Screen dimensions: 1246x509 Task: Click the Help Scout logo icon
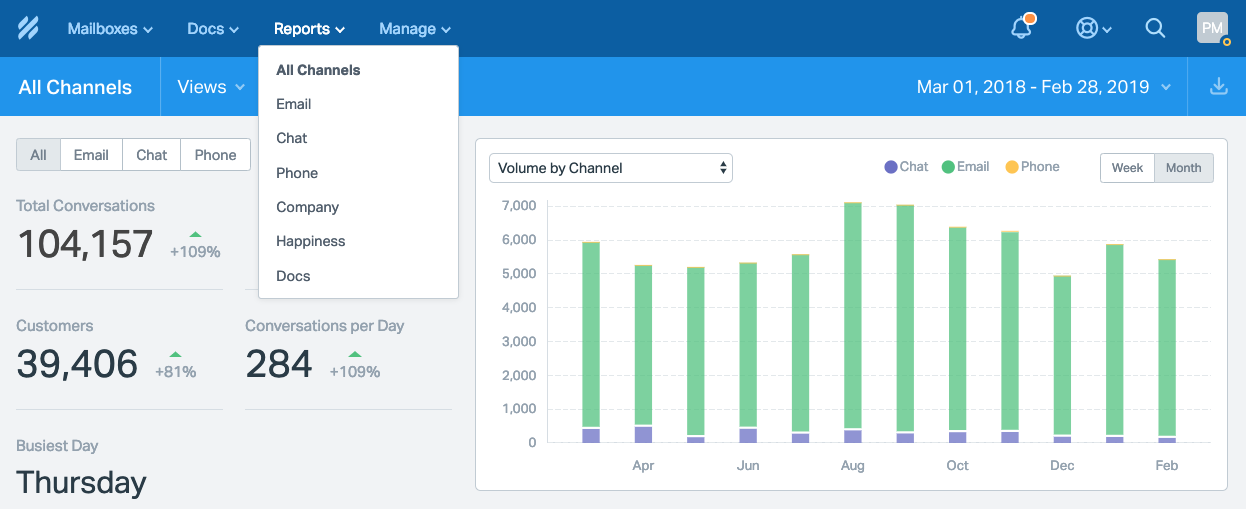[28, 28]
